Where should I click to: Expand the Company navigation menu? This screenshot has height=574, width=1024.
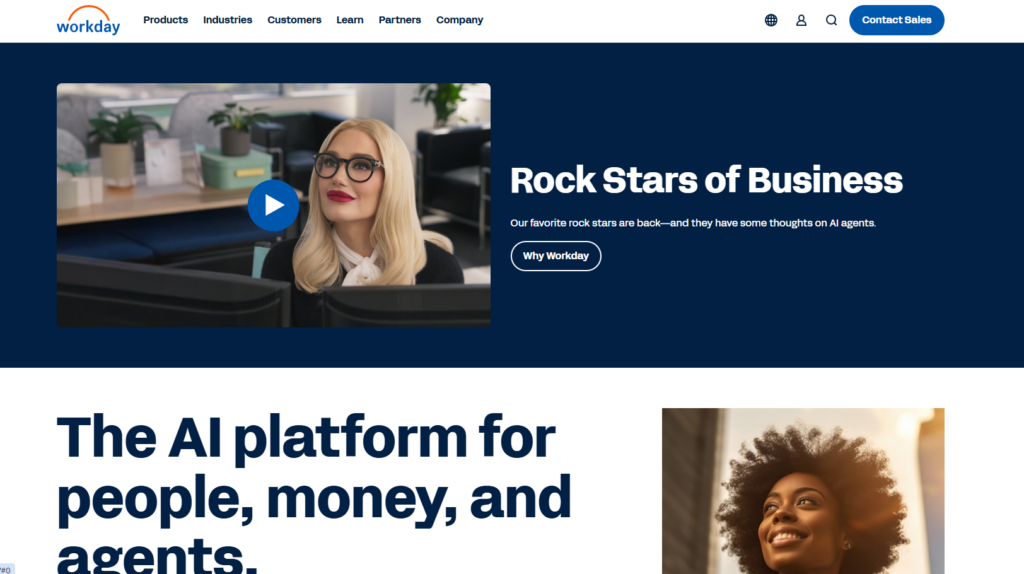(x=459, y=20)
